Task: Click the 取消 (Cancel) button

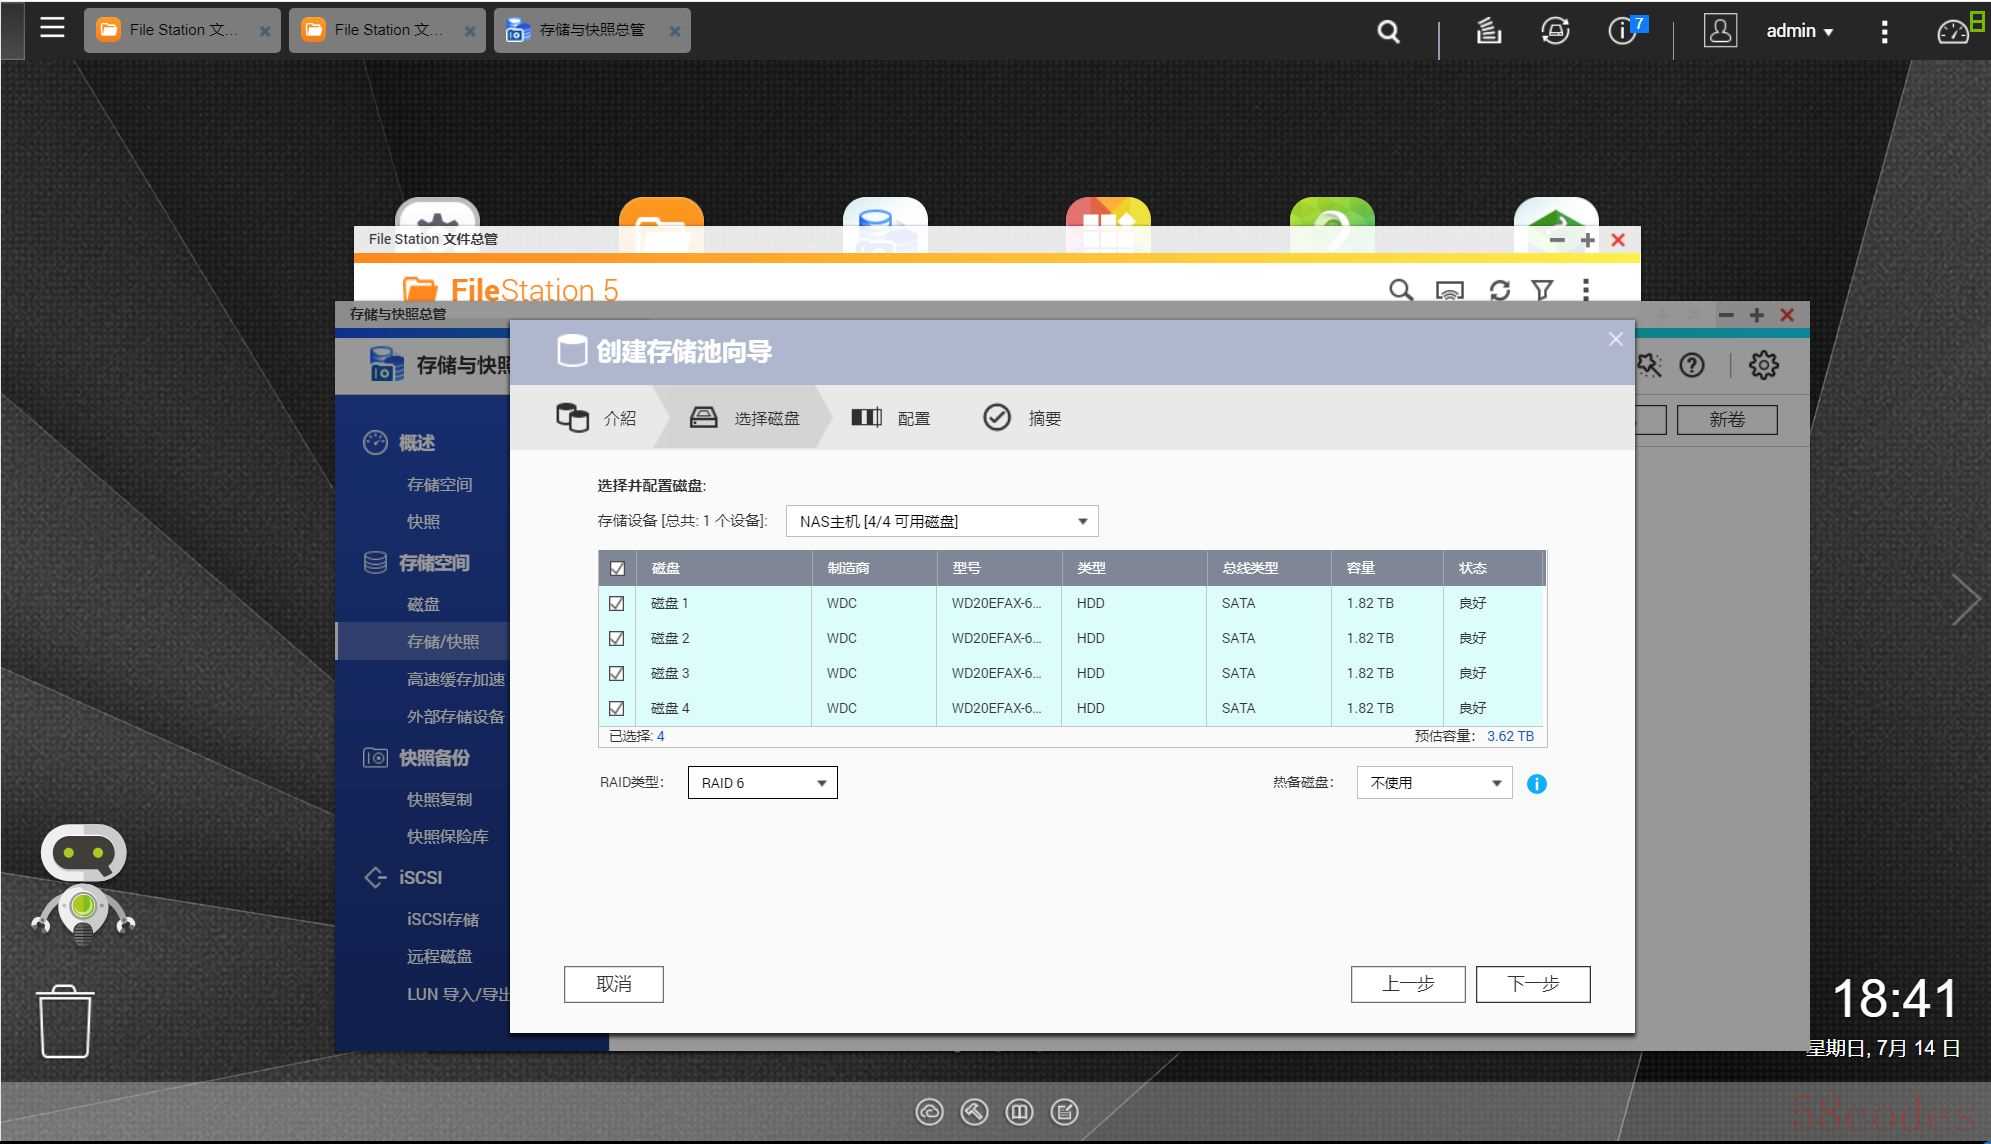Action: [x=613, y=984]
